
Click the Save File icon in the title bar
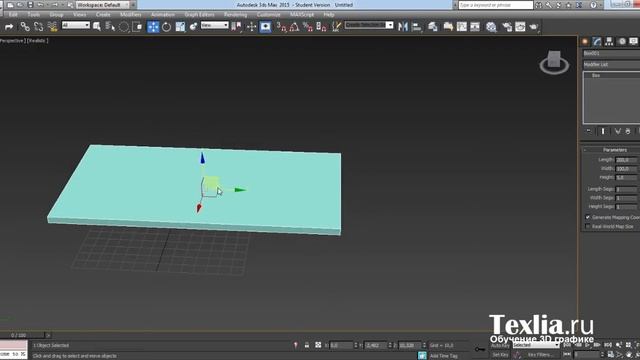click(31, 5)
